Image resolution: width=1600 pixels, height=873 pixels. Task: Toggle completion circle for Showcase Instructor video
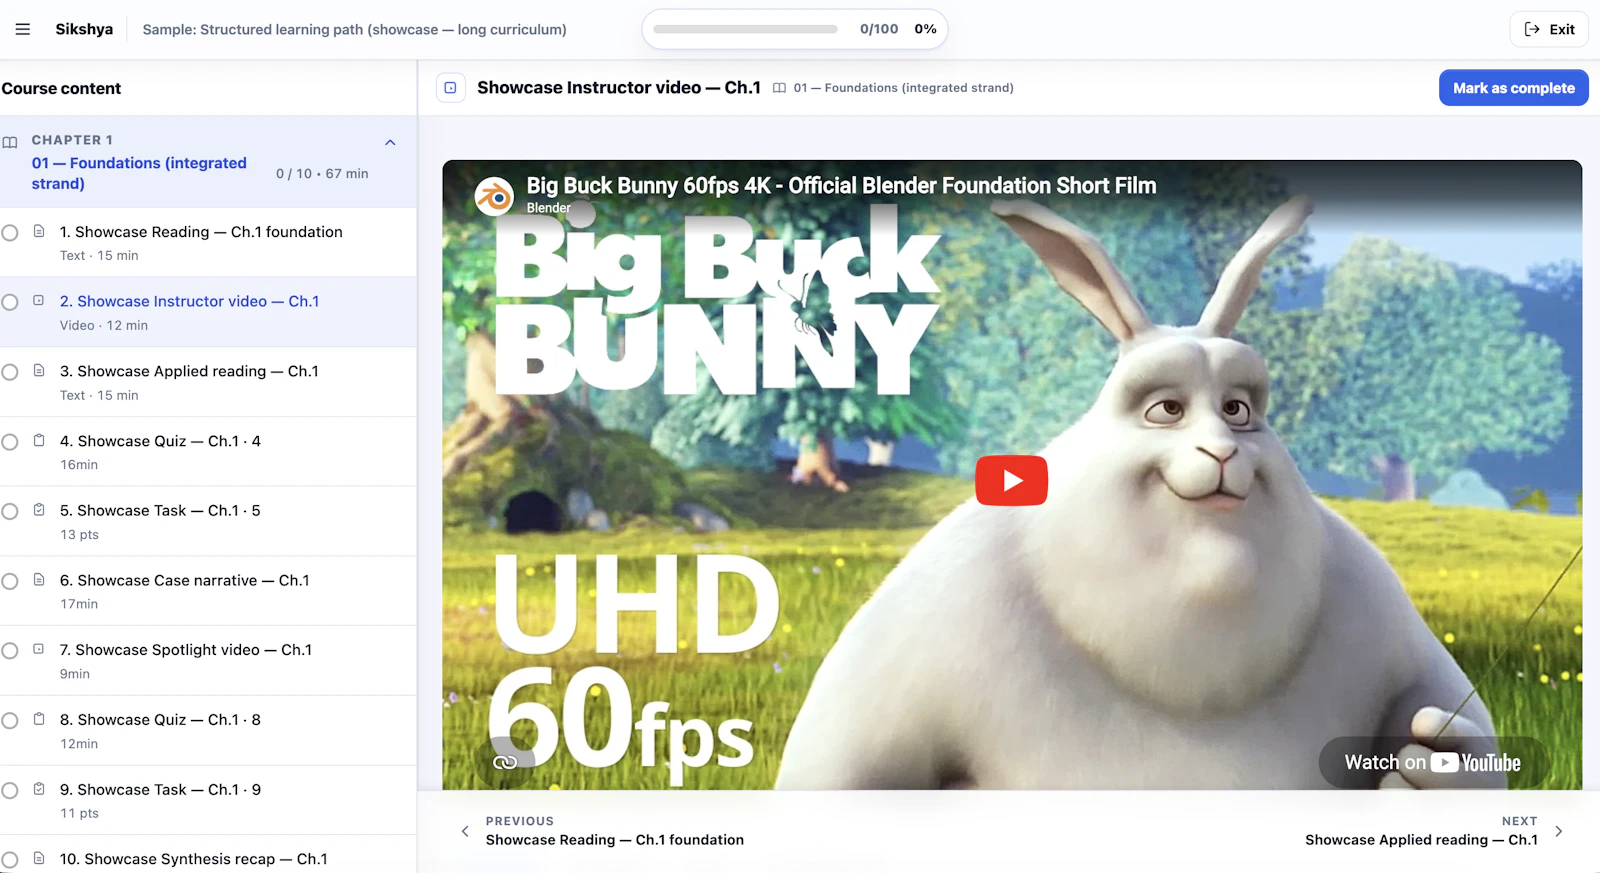coord(10,302)
